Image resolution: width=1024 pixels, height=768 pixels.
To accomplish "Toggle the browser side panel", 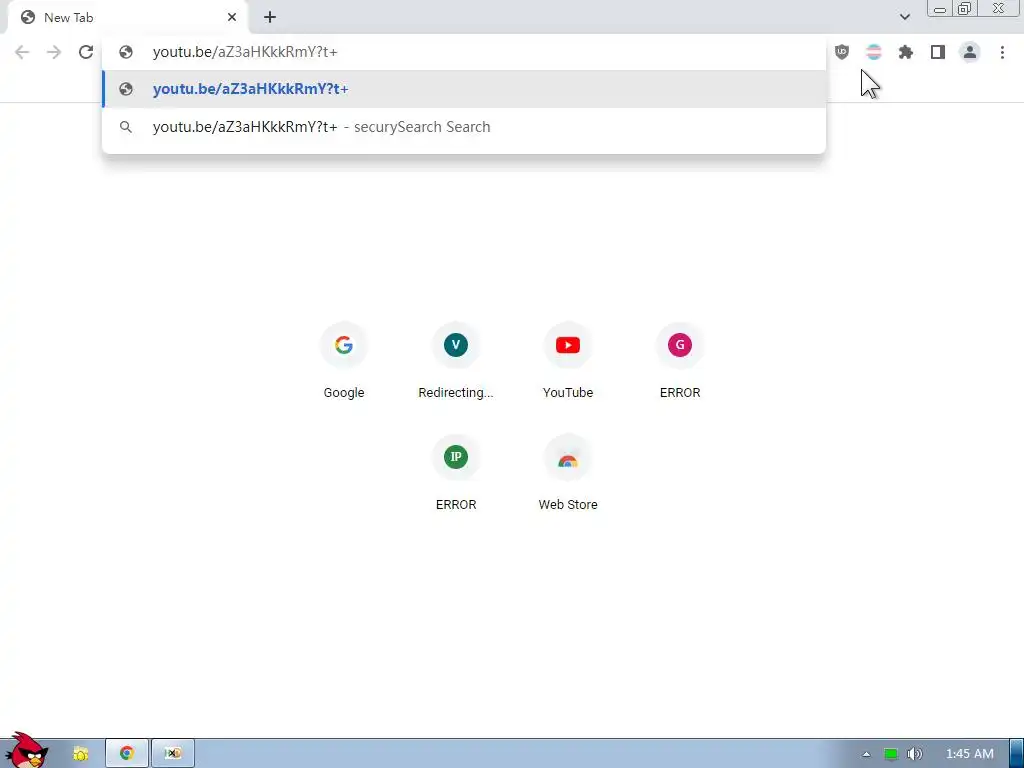I will click(x=938, y=52).
